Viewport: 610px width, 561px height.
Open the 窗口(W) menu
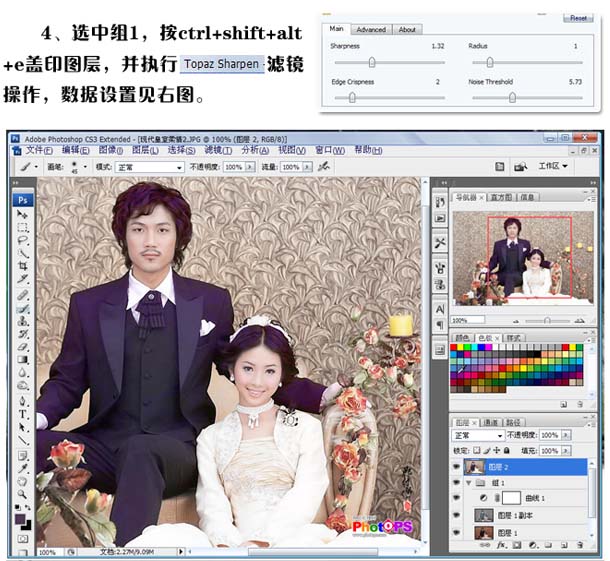point(330,150)
